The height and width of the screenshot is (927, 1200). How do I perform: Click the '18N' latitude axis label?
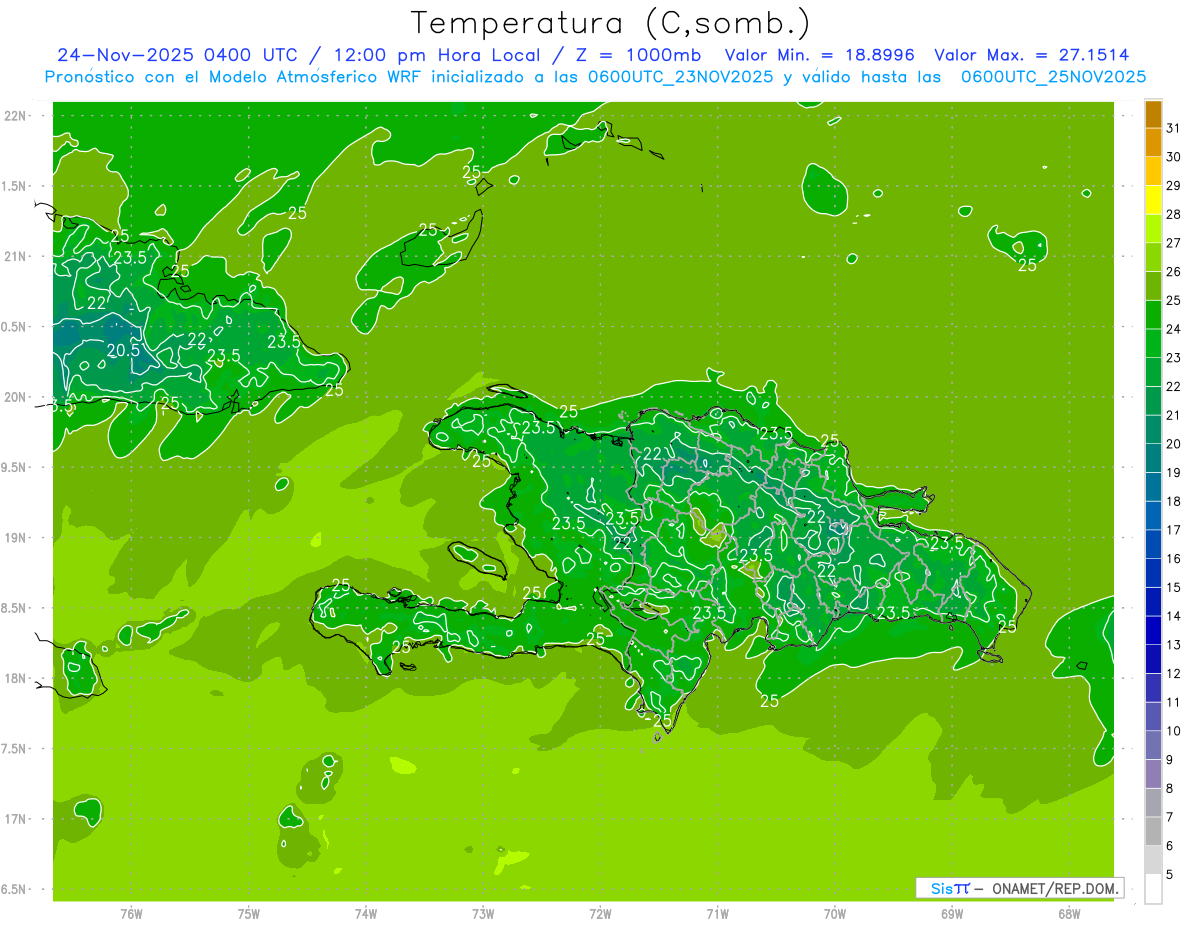tap(15, 678)
